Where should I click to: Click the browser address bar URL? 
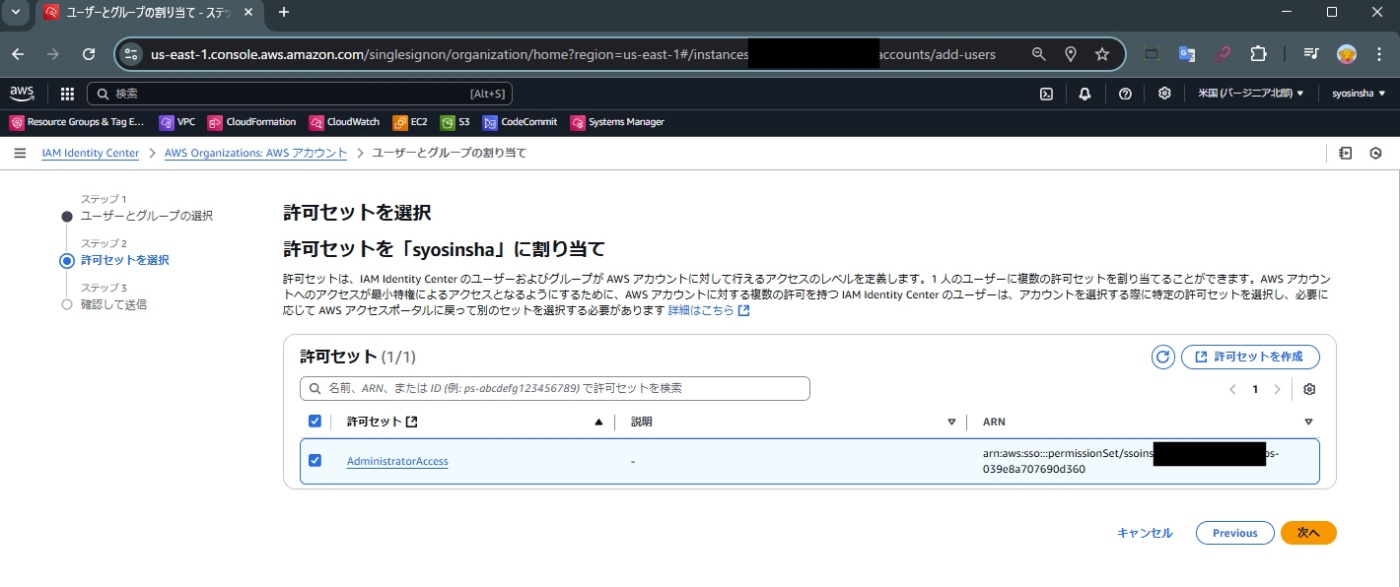click(x=573, y=54)
